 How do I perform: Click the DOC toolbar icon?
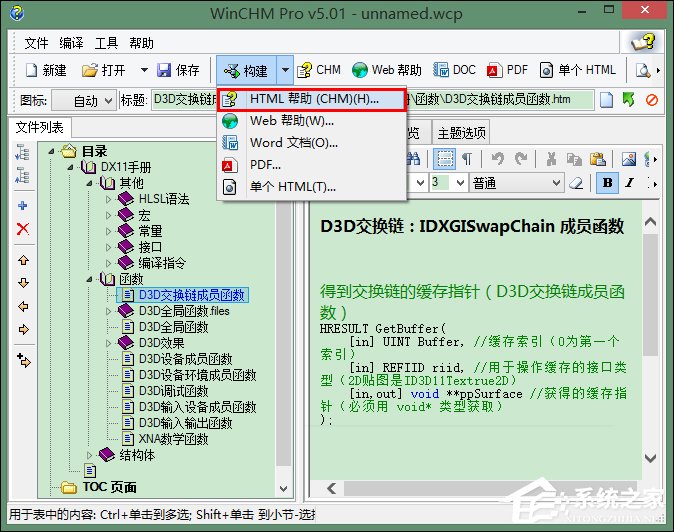coord(454,70)
